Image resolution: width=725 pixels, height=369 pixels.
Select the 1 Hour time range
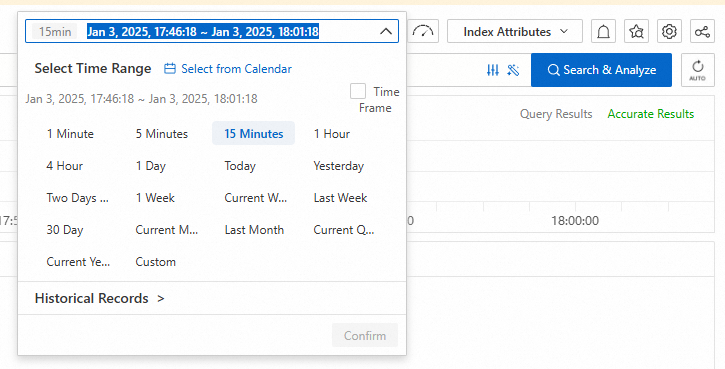pyautogui.click(x=332, y=134)
